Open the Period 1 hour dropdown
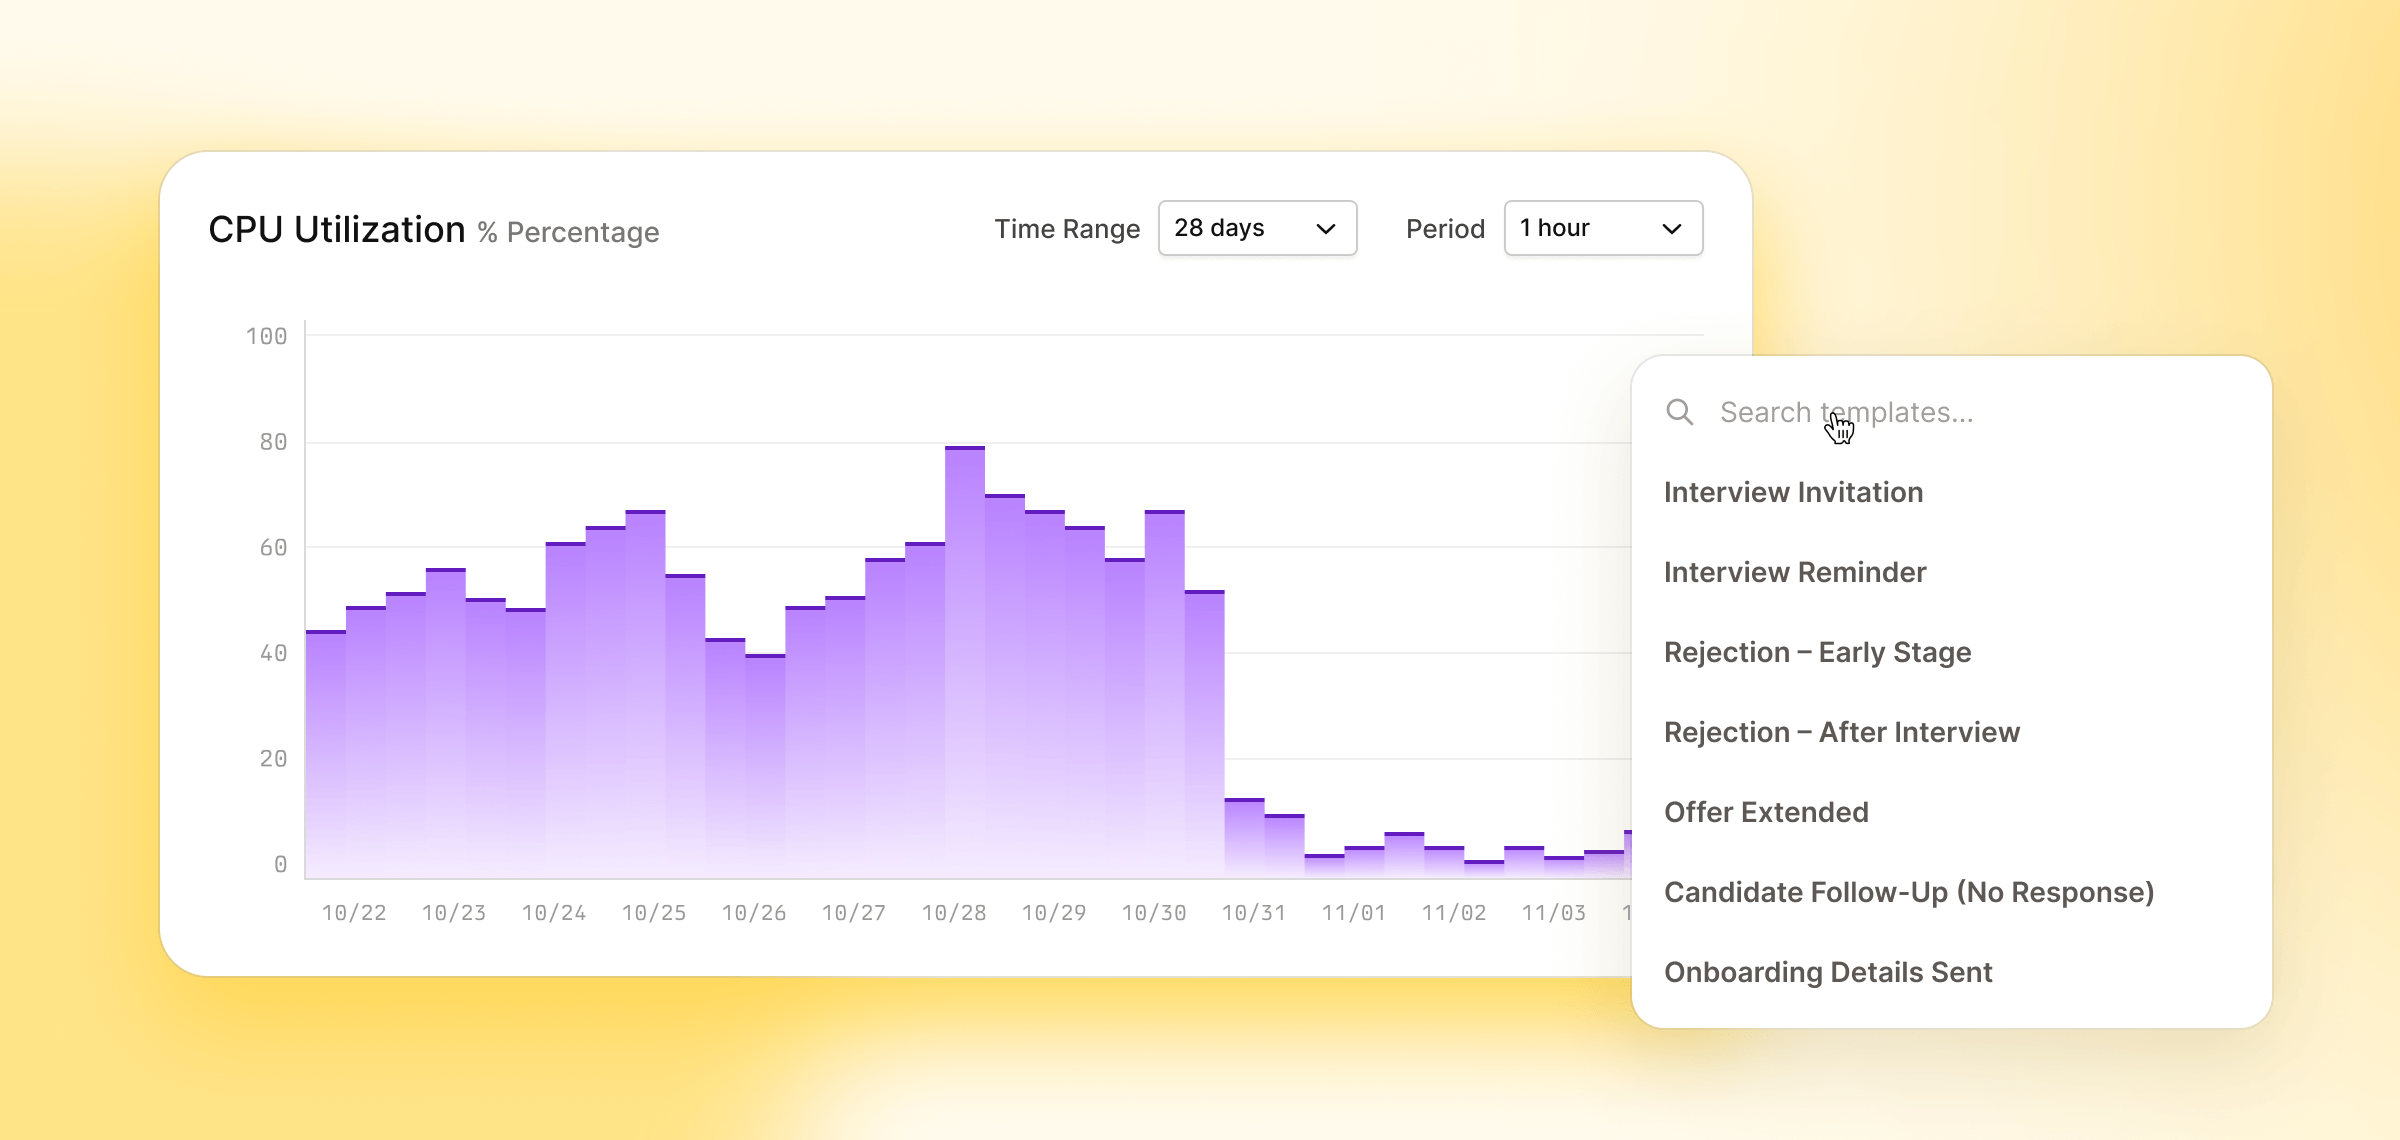 [1603, 228]
